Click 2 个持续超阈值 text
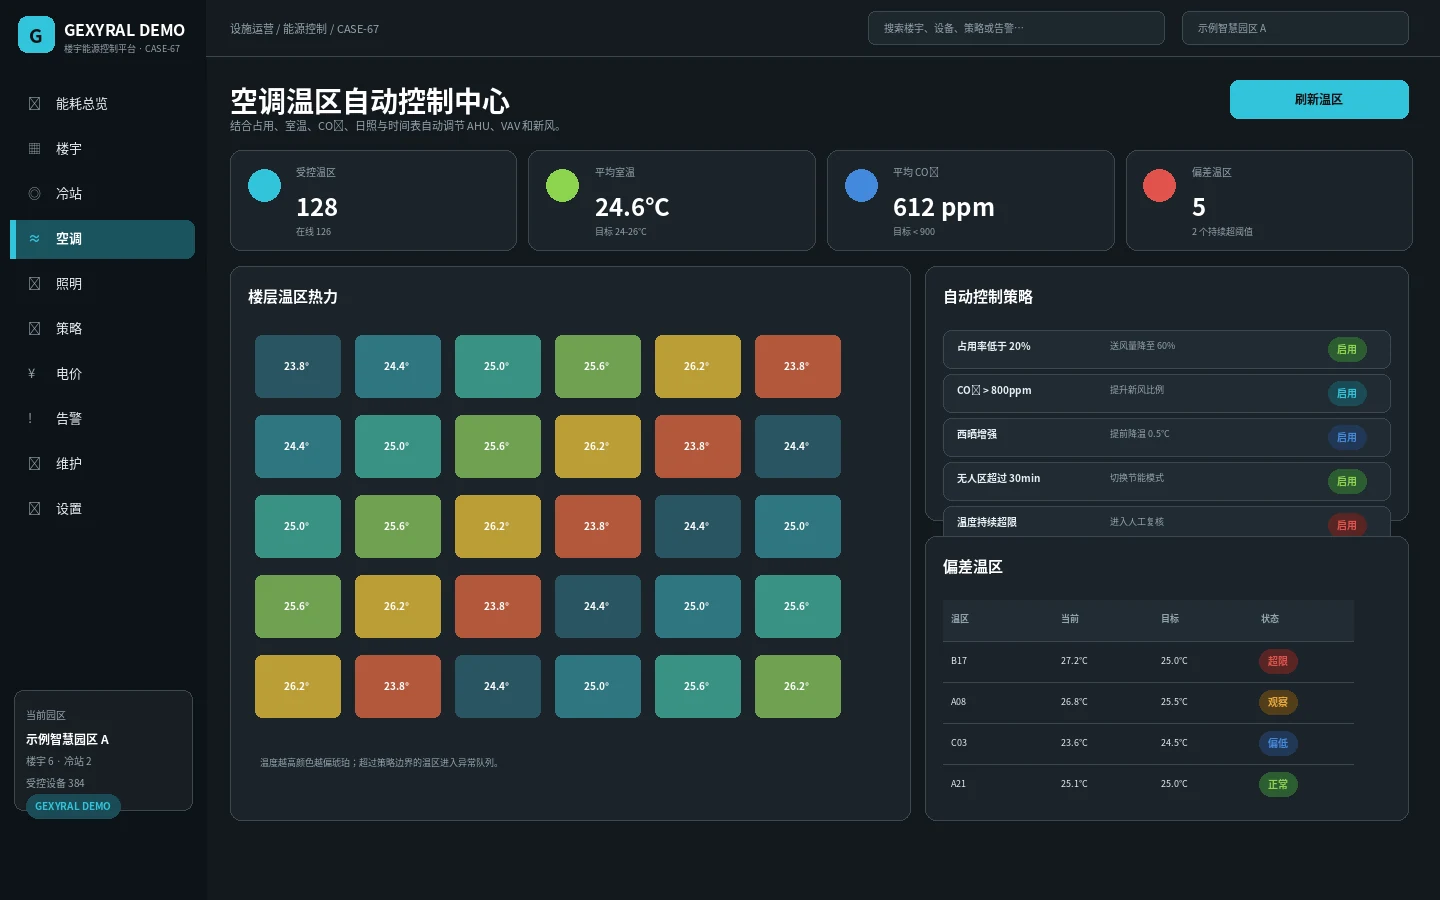This screenshot has width=1440, height=900. click(x=1222, y=232)
